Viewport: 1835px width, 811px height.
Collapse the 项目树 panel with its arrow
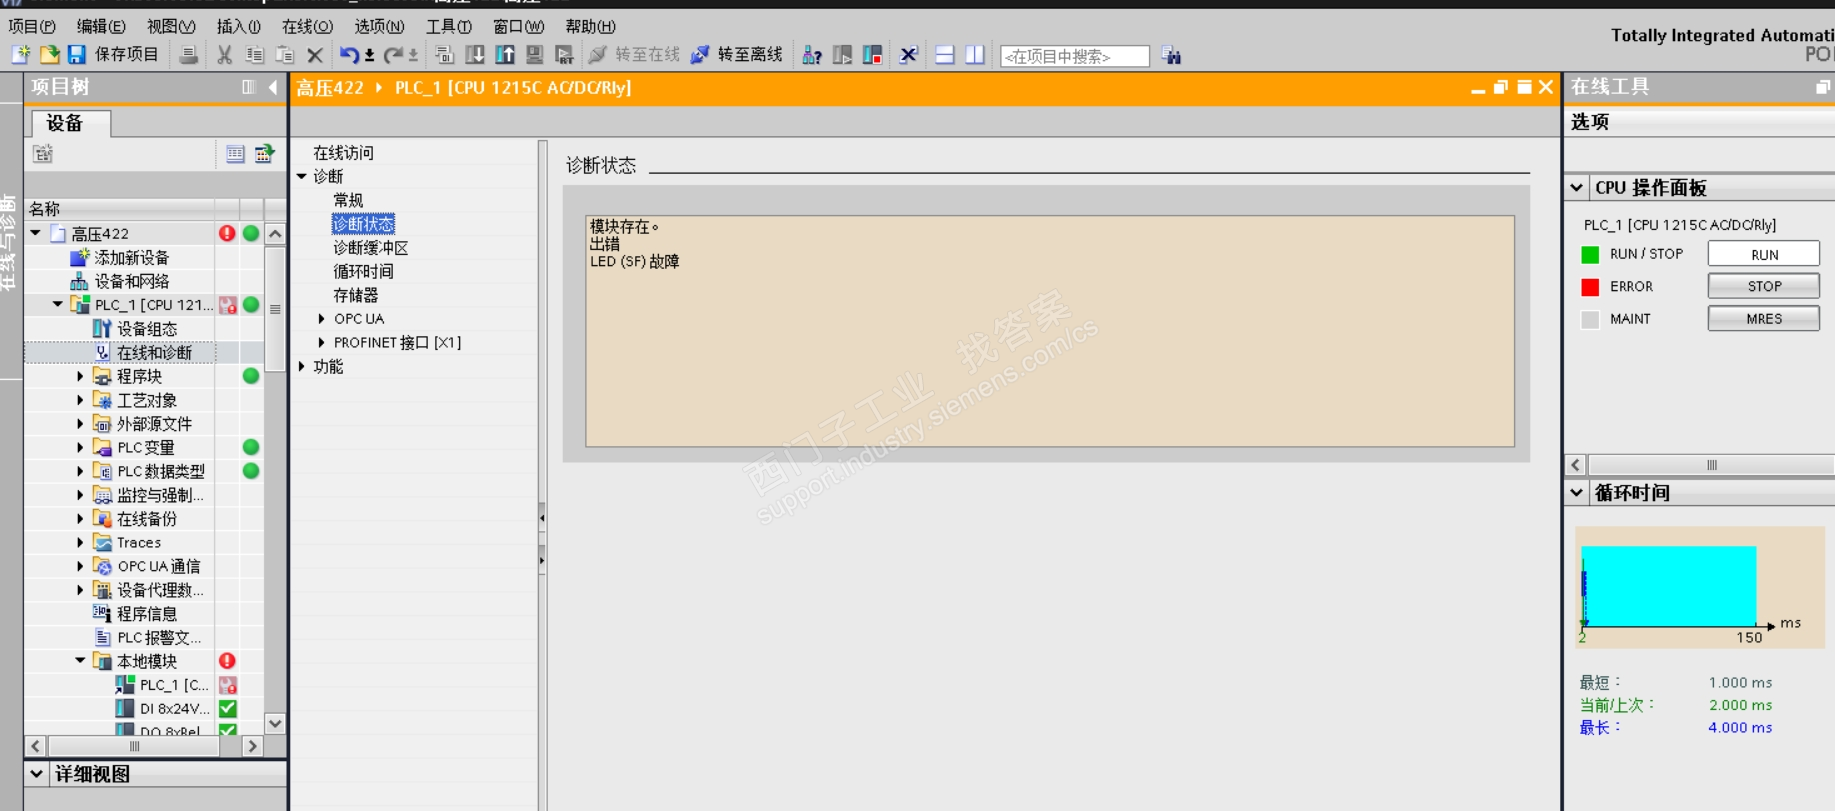click(272, 87)
